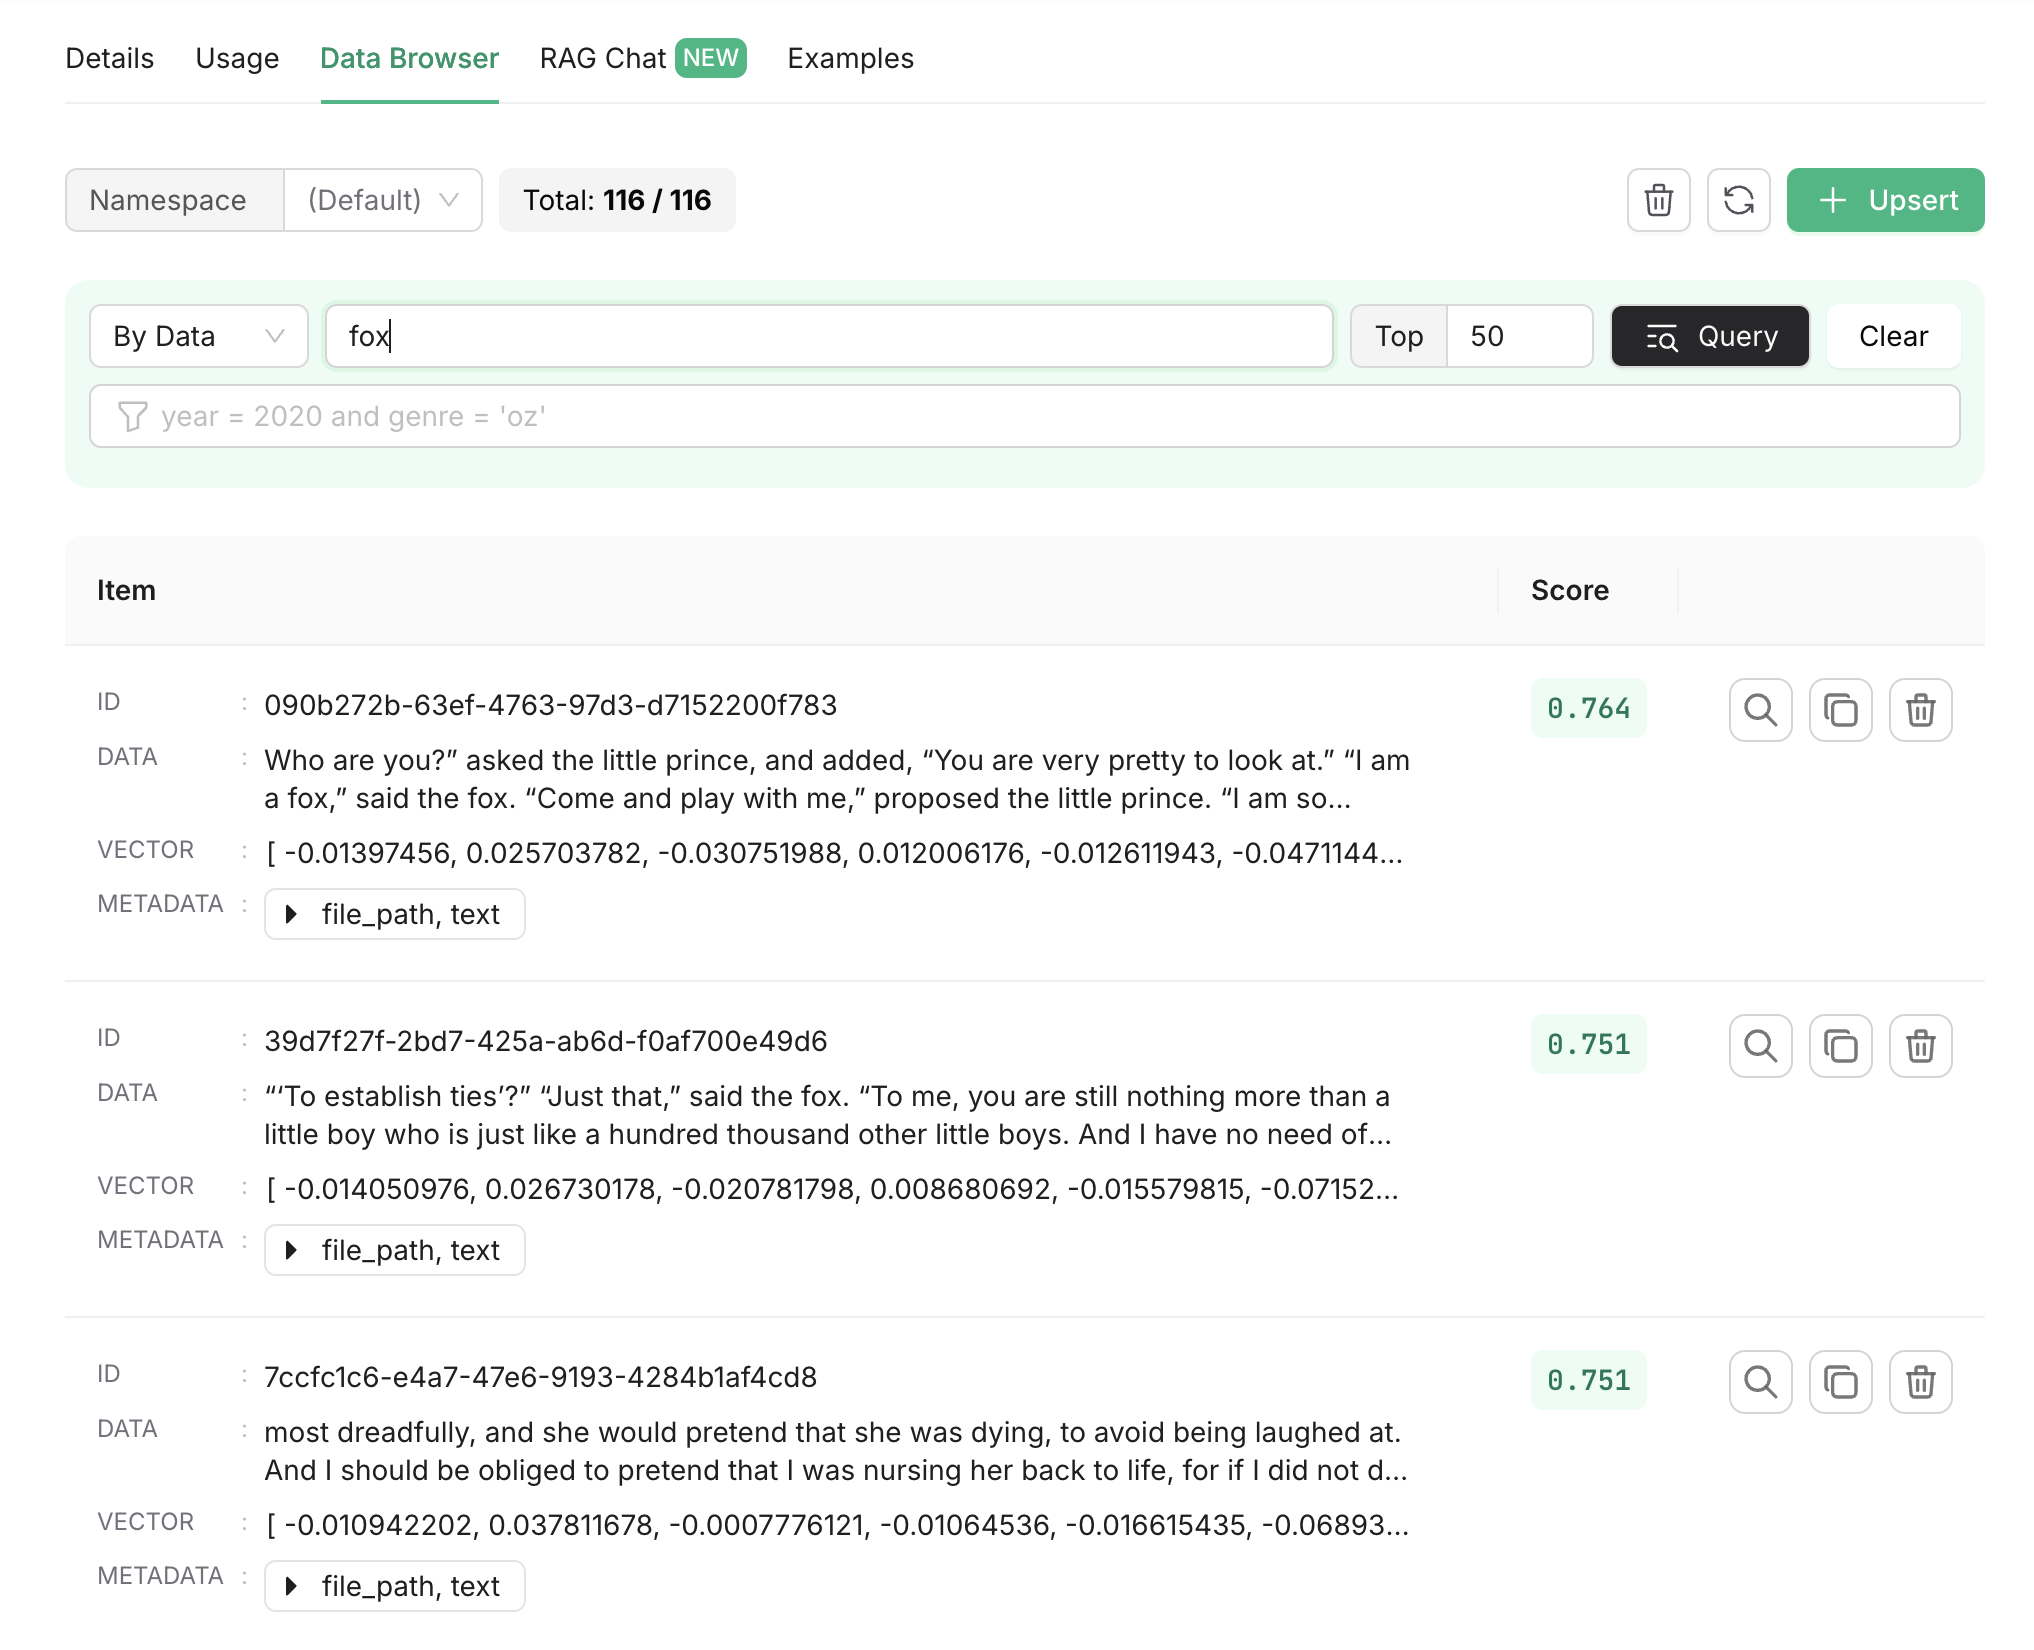Click the Upsert button
Image resolution: width=2034 pixels, height=1650 pixels.
click(1884, 199)
